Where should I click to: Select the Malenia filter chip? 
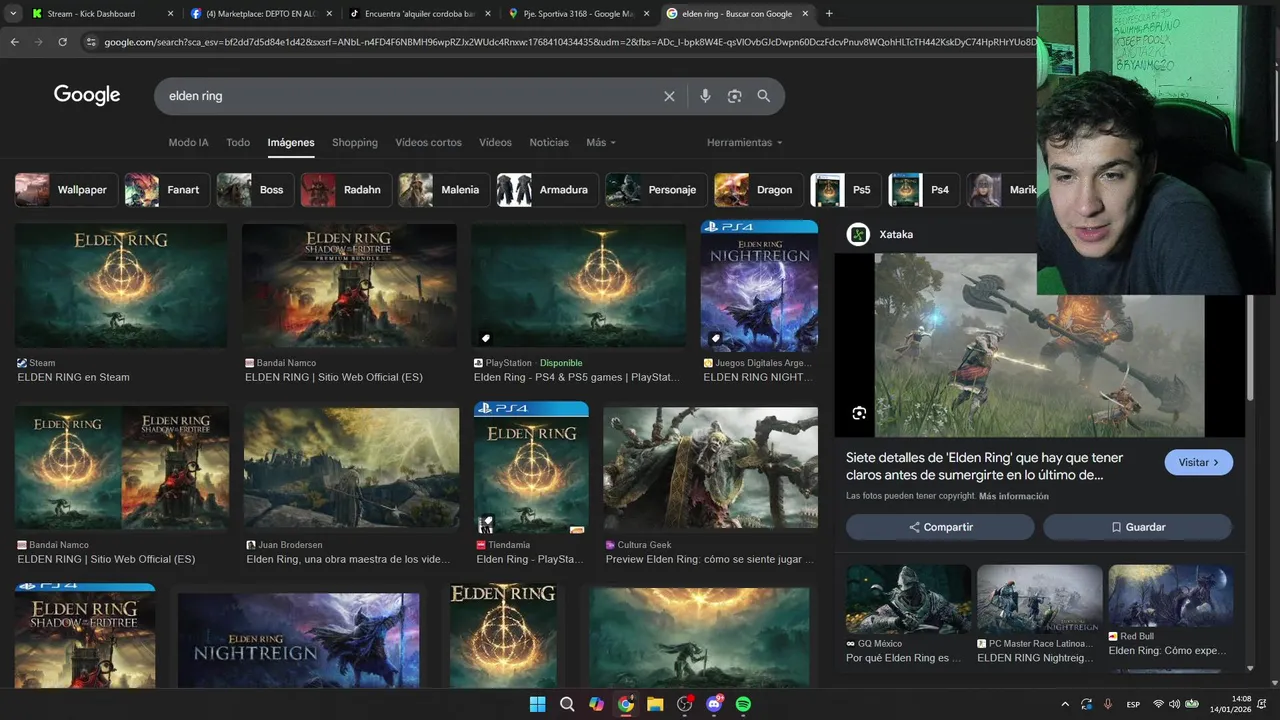pos(445,190)
